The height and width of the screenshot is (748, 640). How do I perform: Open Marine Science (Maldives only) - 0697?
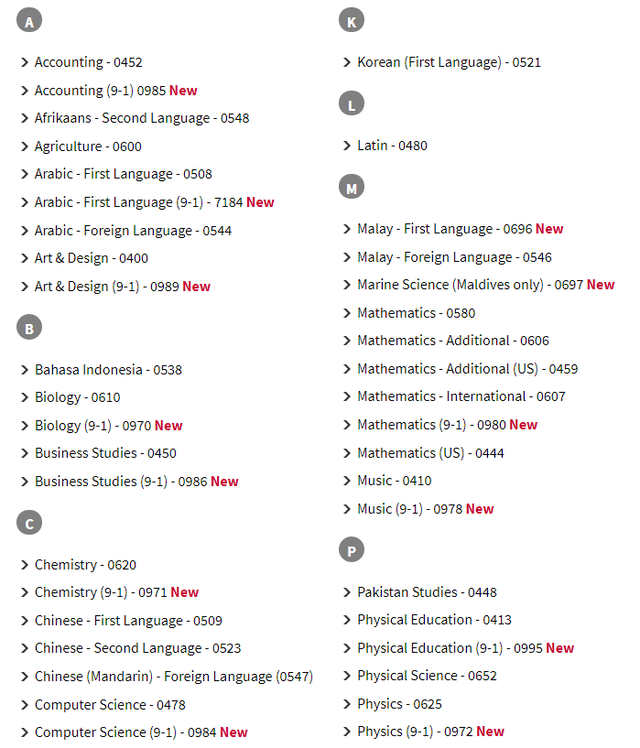pyautogui.click(x=486, y=285)
